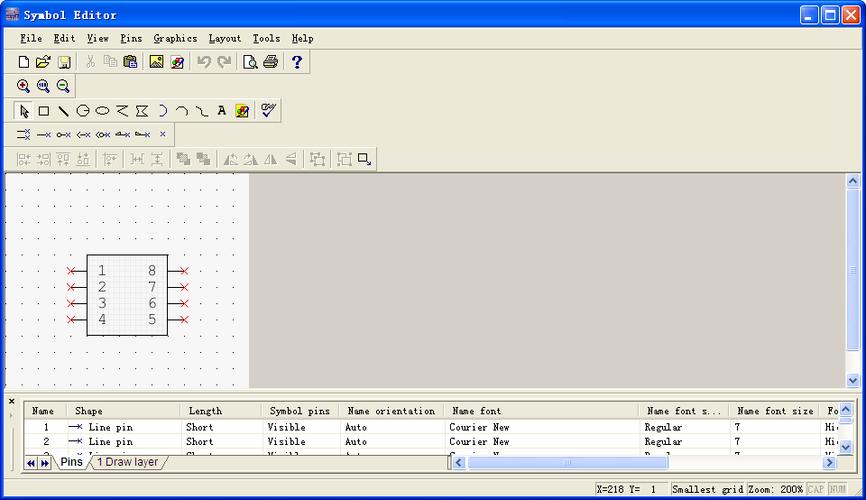Switch to the Pins tab
This screenshot has height=500, width=866.
(x=71, y=462)
